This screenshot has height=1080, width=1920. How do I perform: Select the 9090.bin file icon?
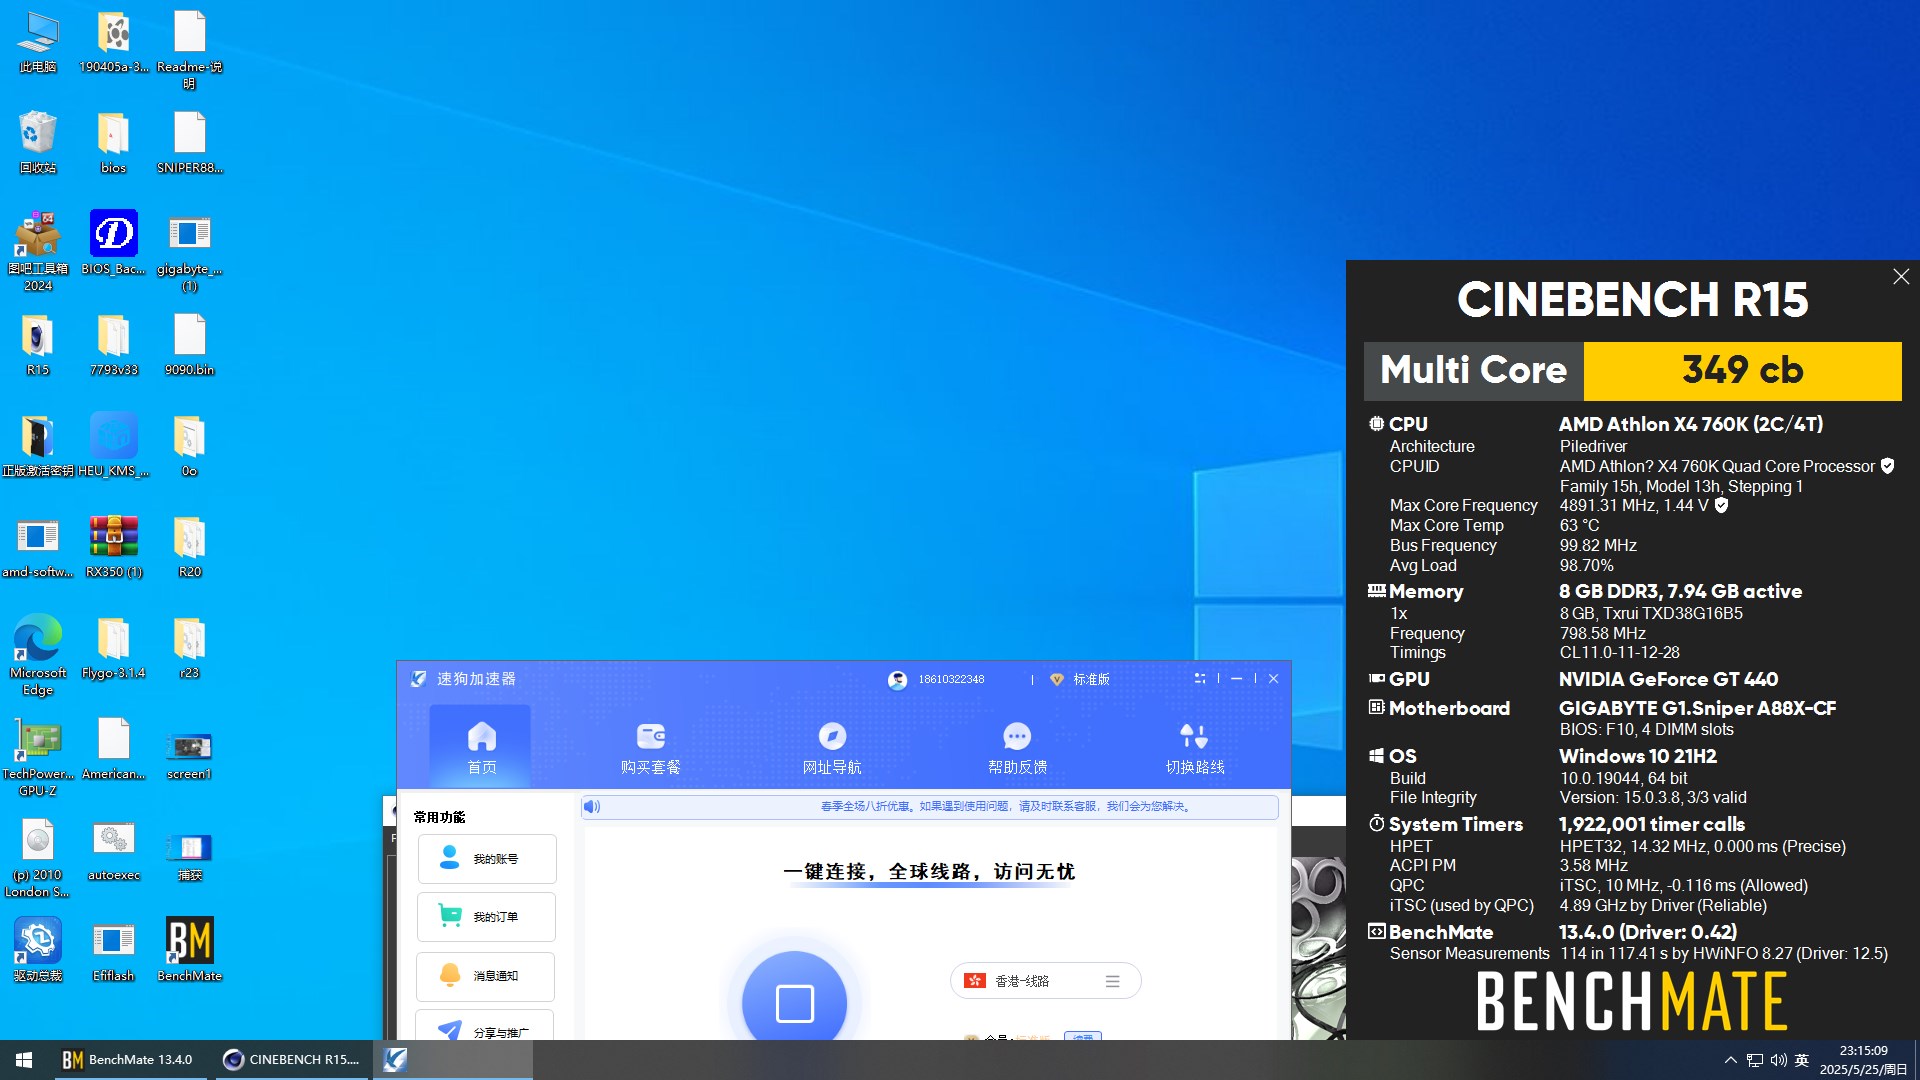189,345
